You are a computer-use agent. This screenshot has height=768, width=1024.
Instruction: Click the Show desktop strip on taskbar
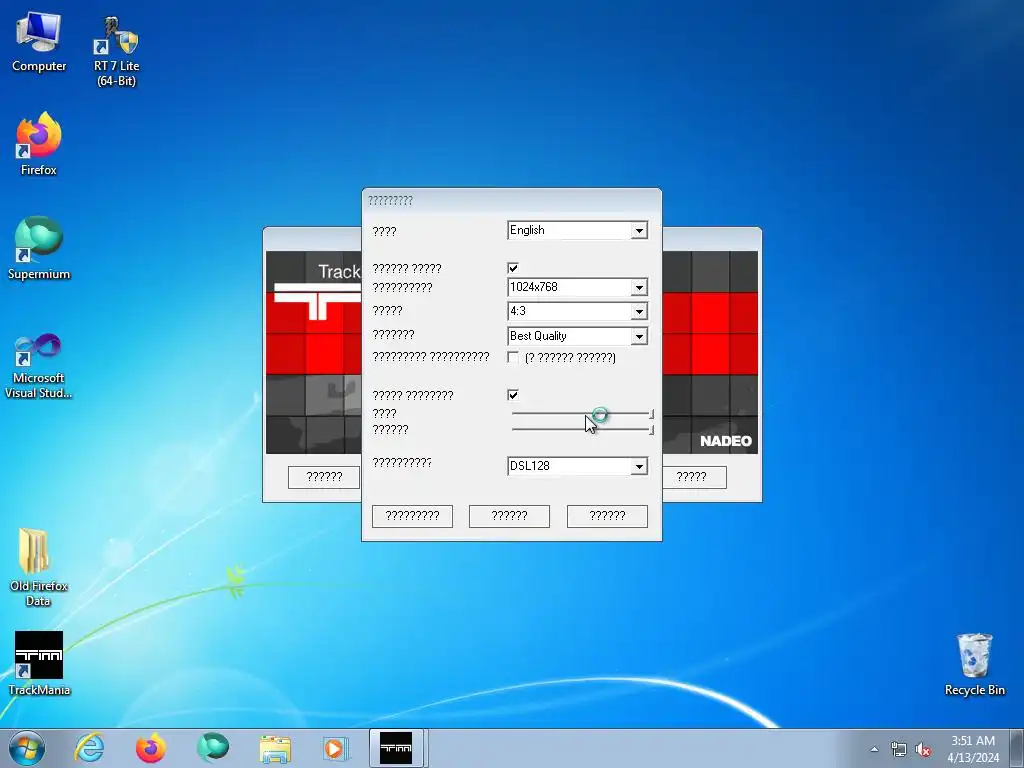pos(1017,748)
